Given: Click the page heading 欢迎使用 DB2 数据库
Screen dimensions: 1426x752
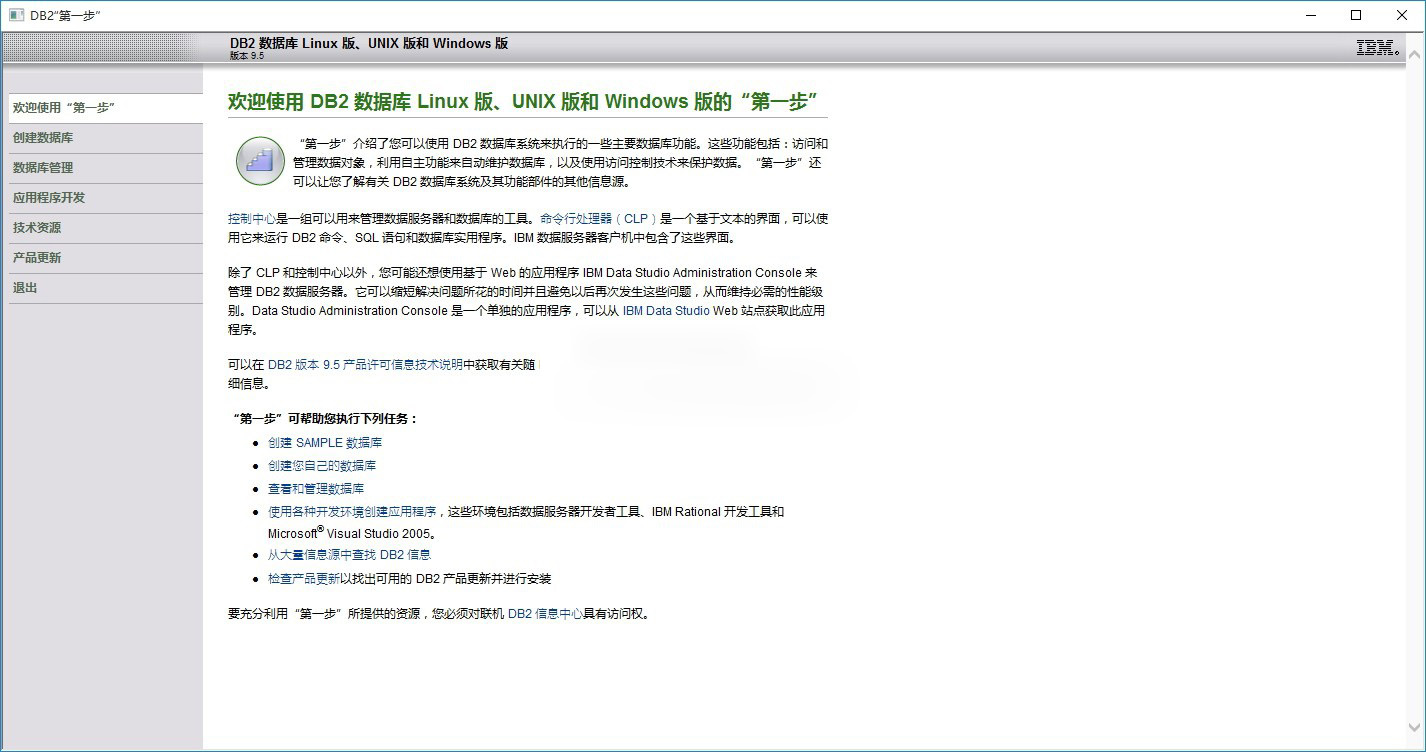Looking at the screenshot, I should click(524, 102).
